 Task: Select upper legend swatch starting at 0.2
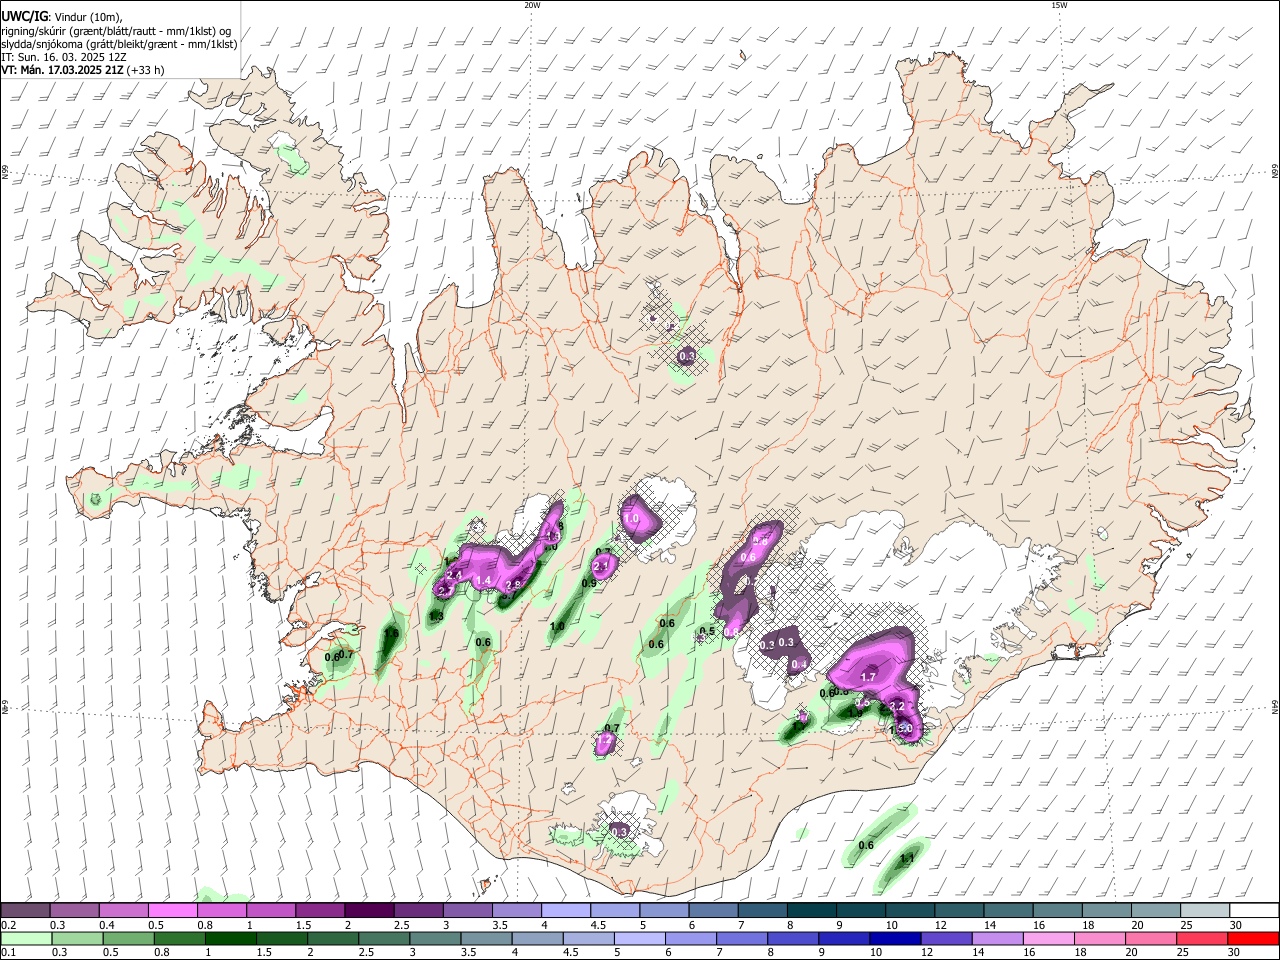point(26,910)
